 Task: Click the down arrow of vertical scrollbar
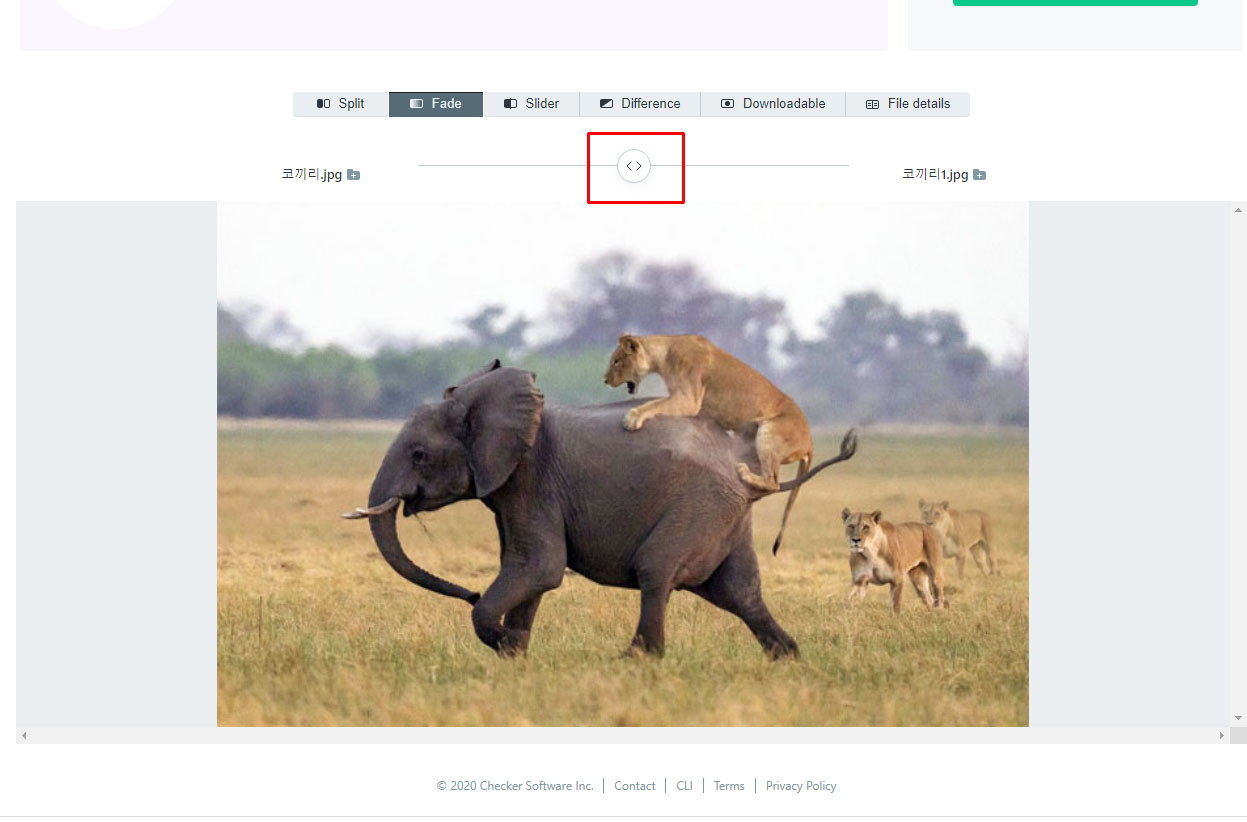click(x=1239, y=719)
